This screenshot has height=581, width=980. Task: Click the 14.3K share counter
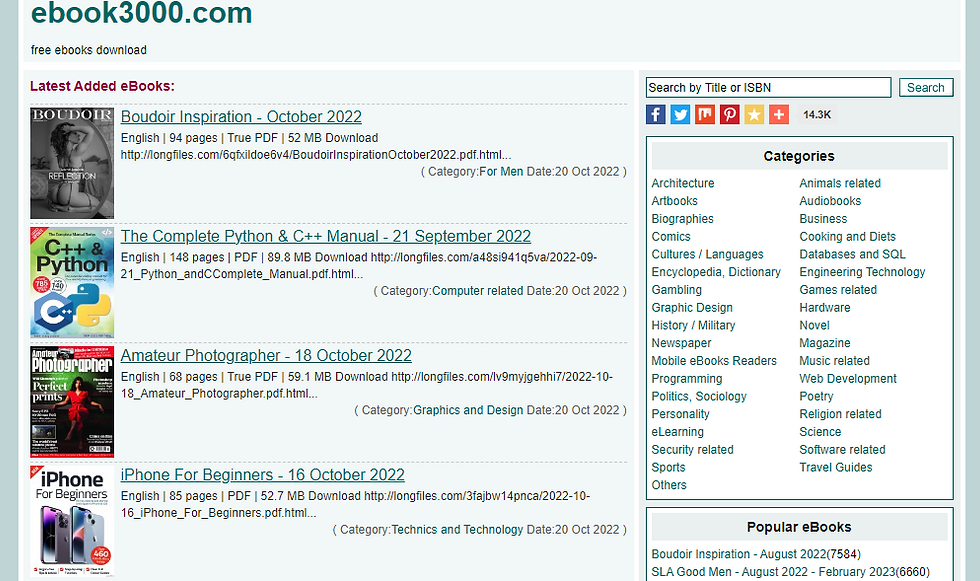[x=817, y=114]
